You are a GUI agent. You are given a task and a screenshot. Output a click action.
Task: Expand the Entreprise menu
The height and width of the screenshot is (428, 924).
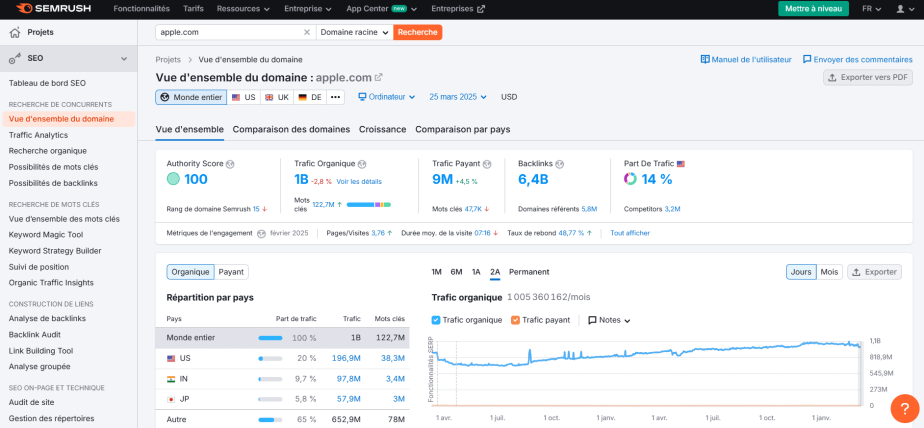308,9
